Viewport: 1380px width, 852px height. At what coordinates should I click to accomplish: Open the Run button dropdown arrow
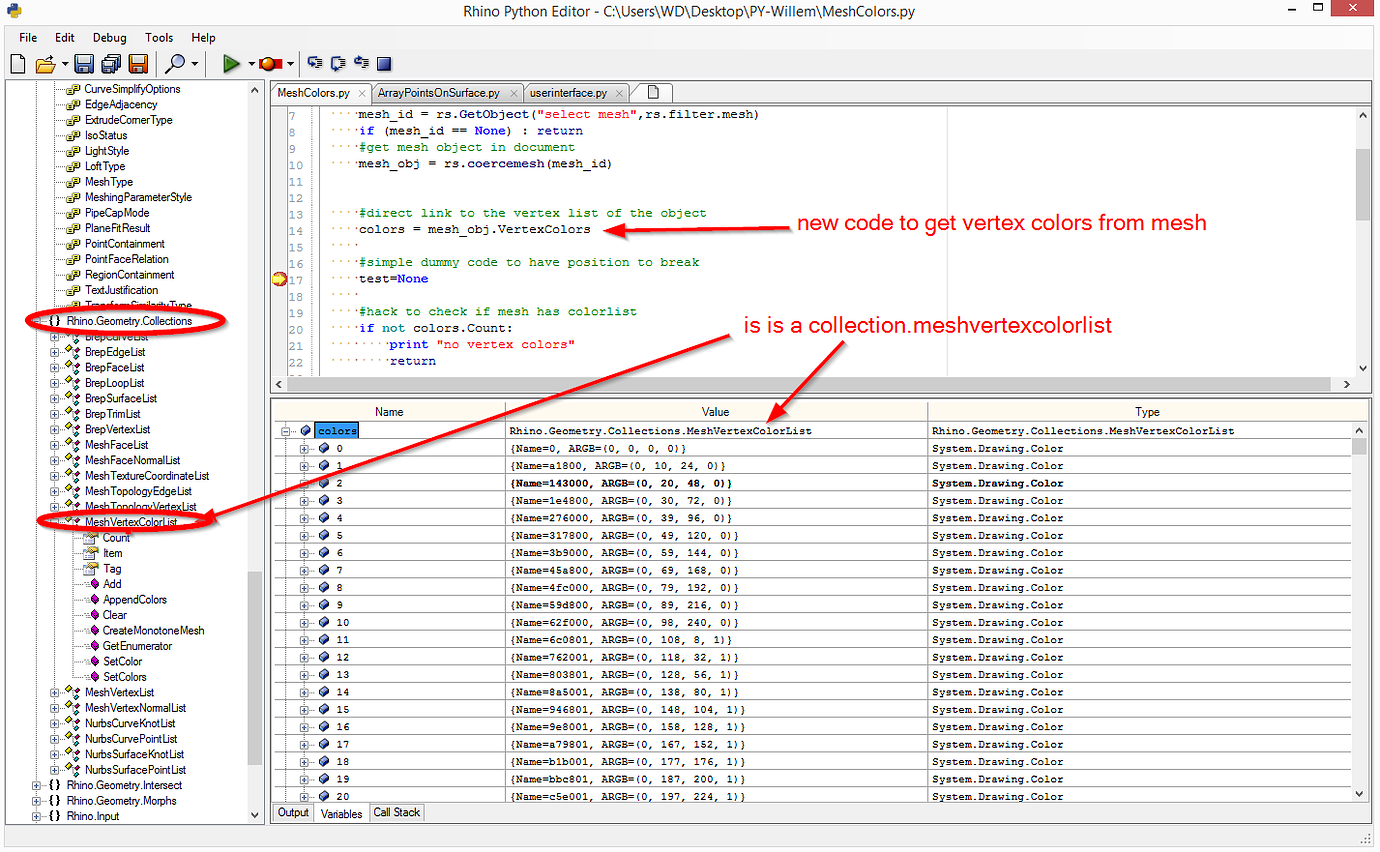point(251,62)
